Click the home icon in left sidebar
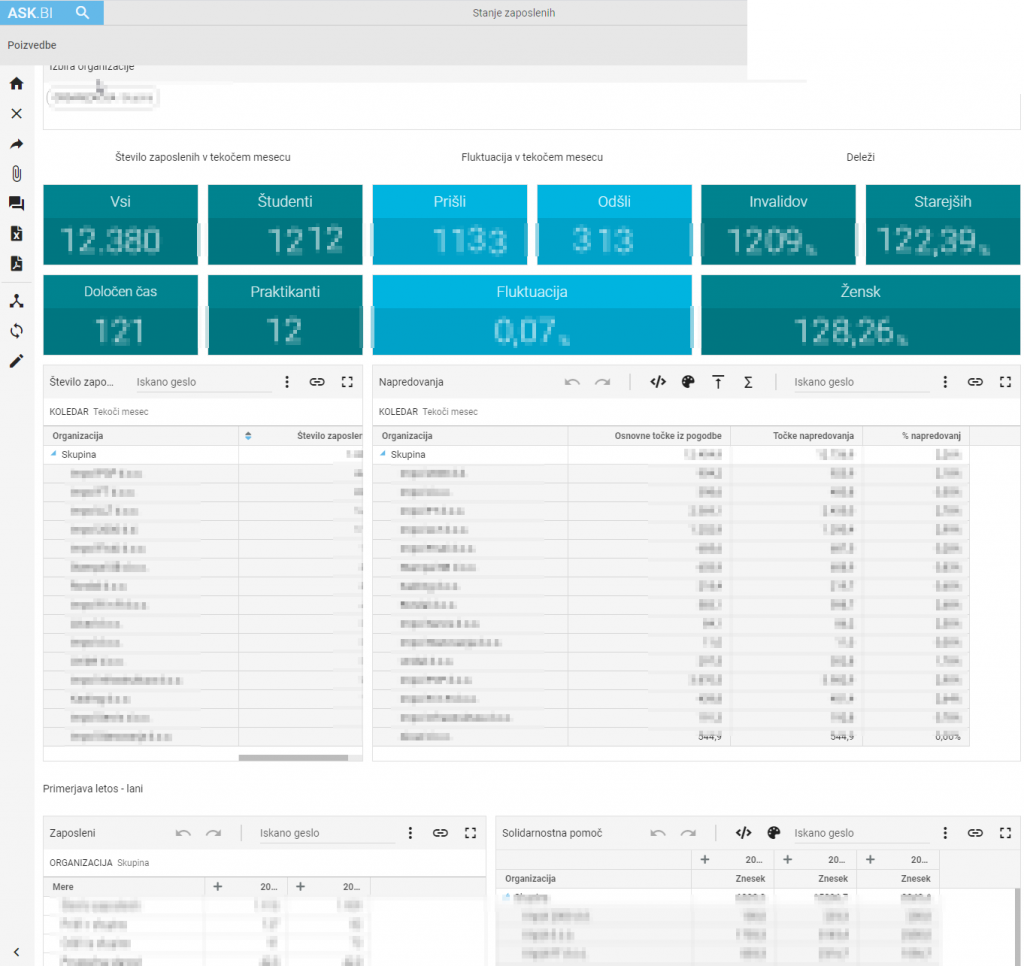The height and width of the screenshot is (966, 1024). 16,84
